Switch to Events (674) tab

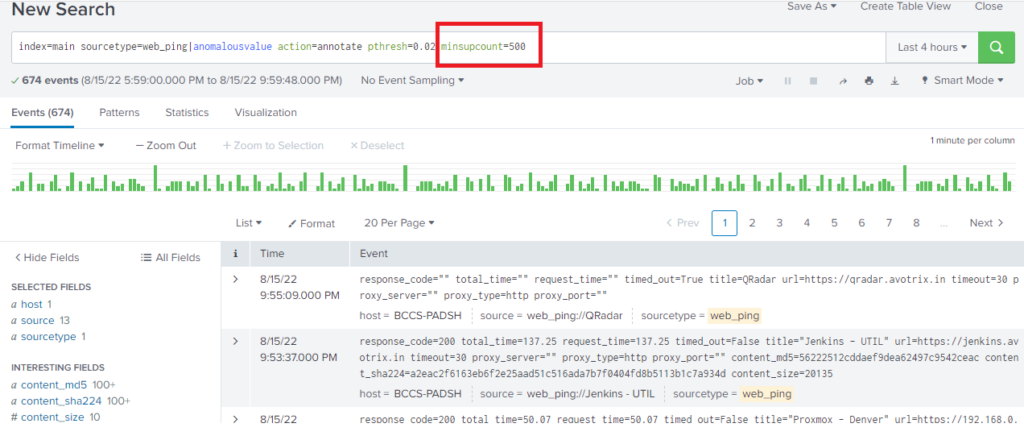coord(42,112)
